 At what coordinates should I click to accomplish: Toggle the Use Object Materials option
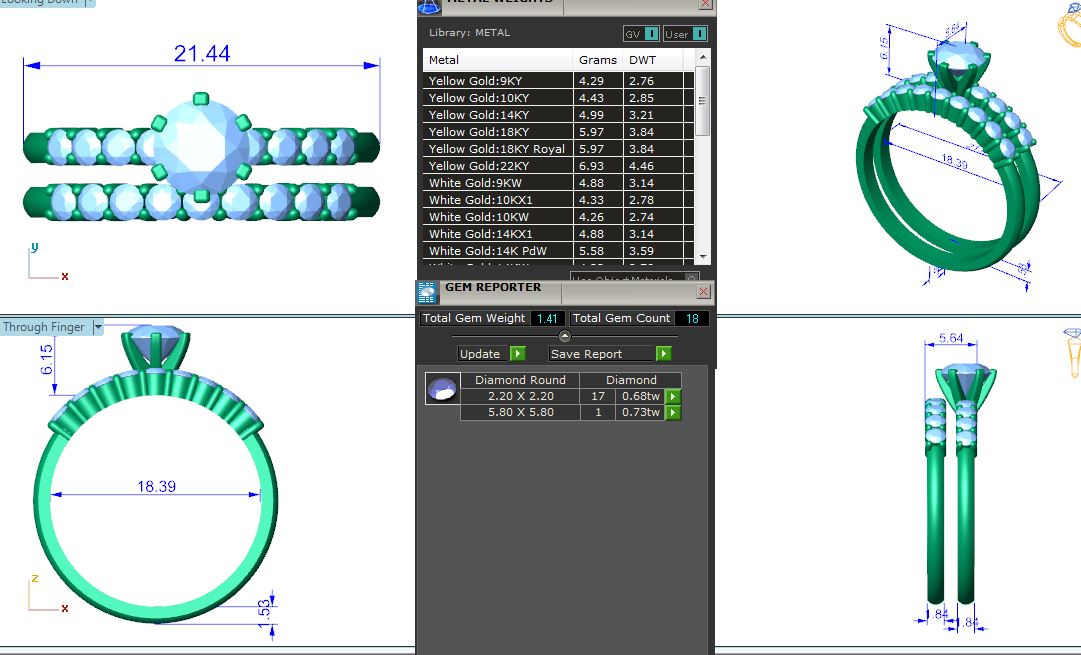pyautogui.click(x=691, y=279)
